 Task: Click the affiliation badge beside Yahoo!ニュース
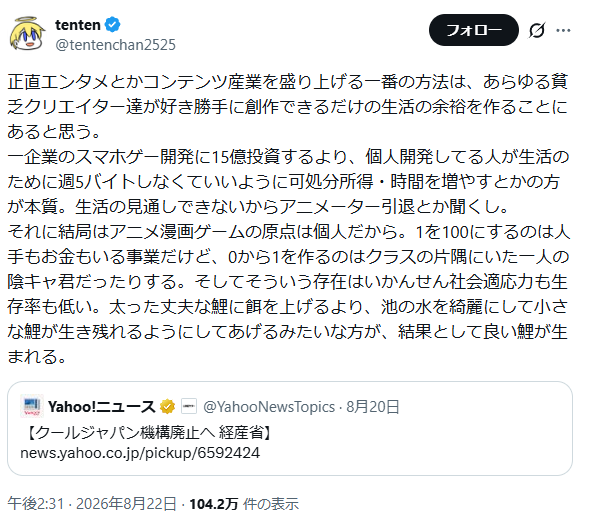pyautogui.click(x=189, y=406)
